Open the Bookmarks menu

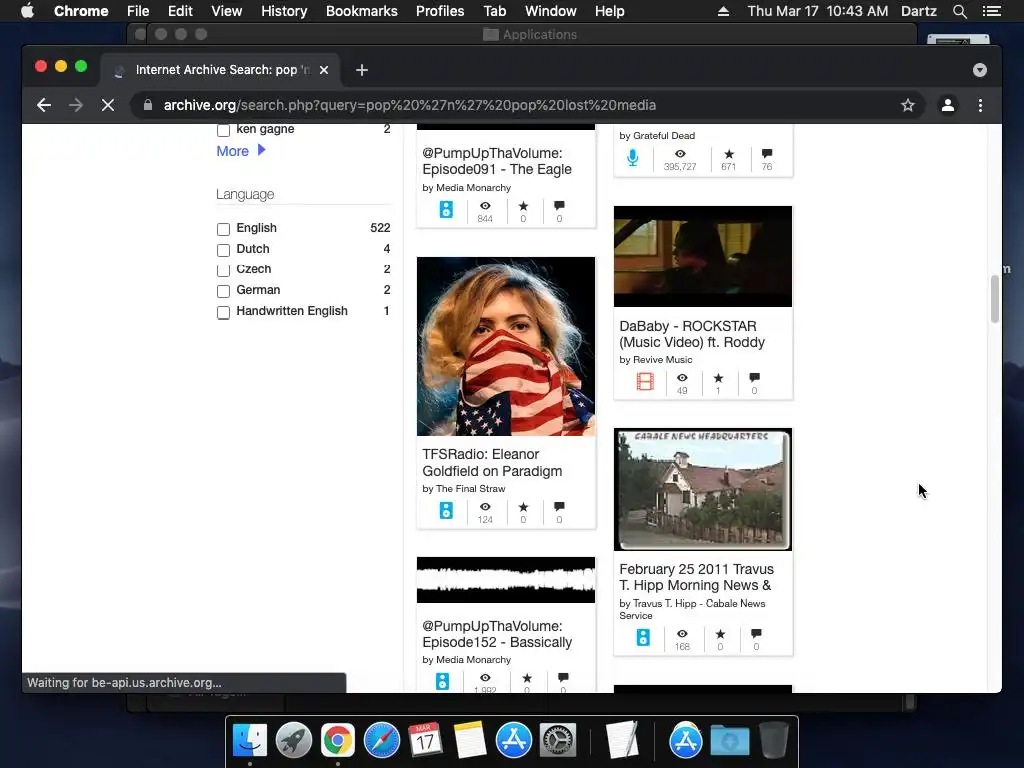click(x=362, y=11)
